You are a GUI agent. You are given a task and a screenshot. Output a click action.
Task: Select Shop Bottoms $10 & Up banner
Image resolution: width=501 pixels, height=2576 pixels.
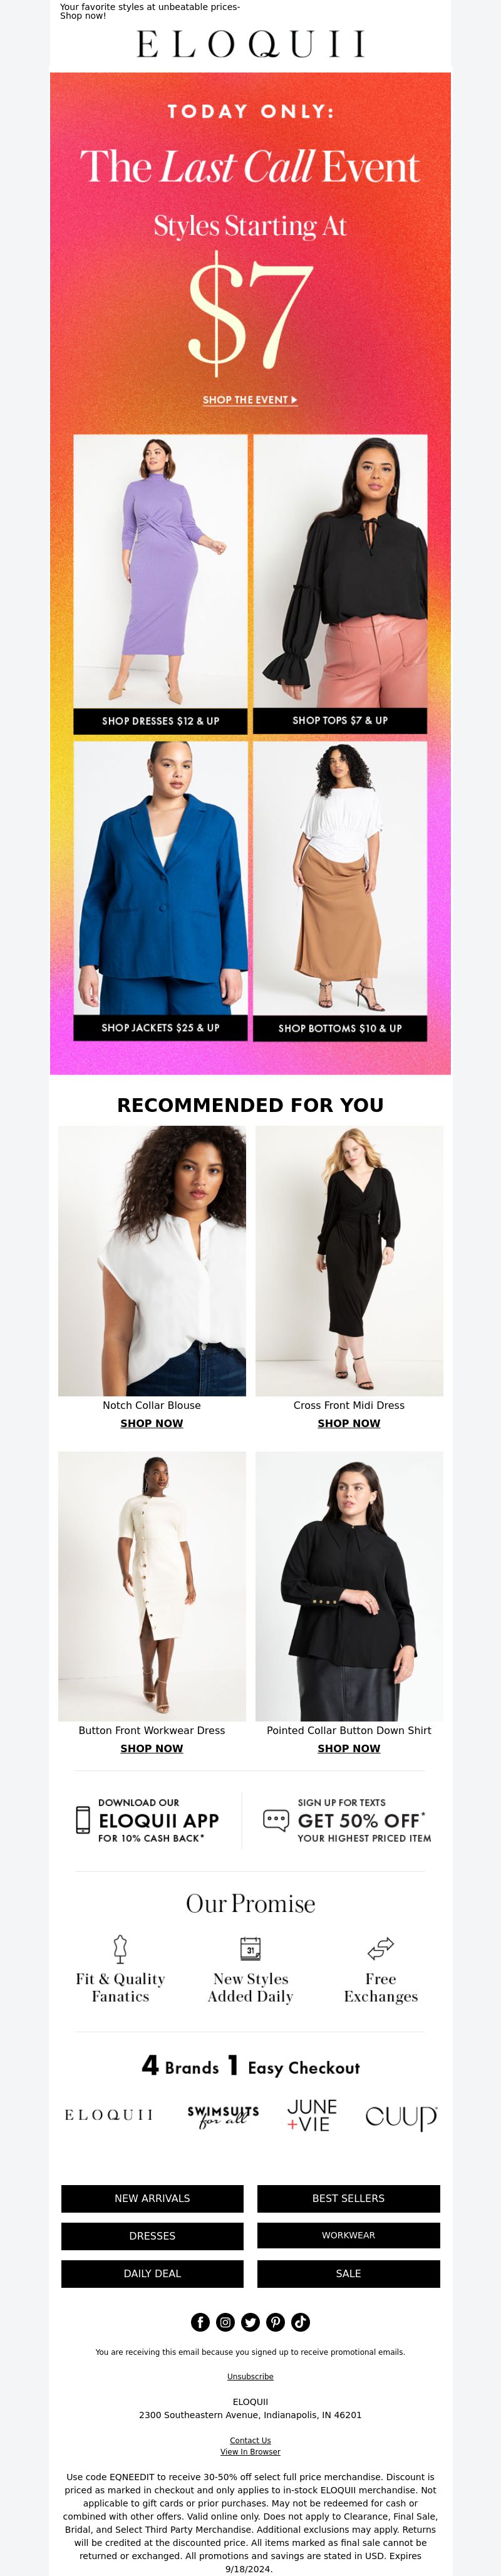[x=340, y=1027]
